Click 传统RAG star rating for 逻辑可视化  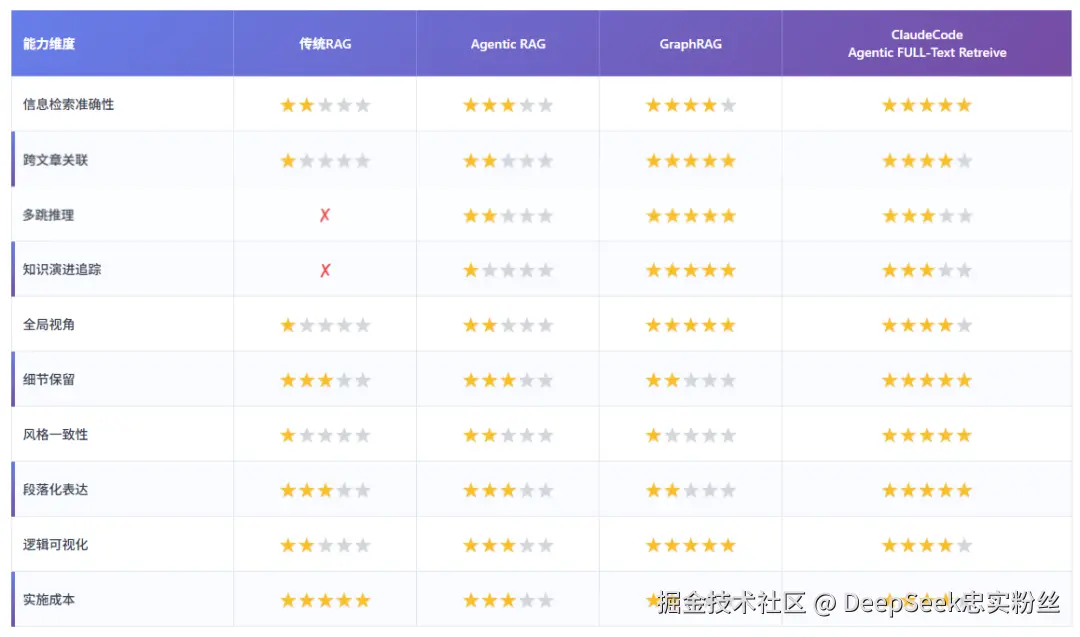325,546
